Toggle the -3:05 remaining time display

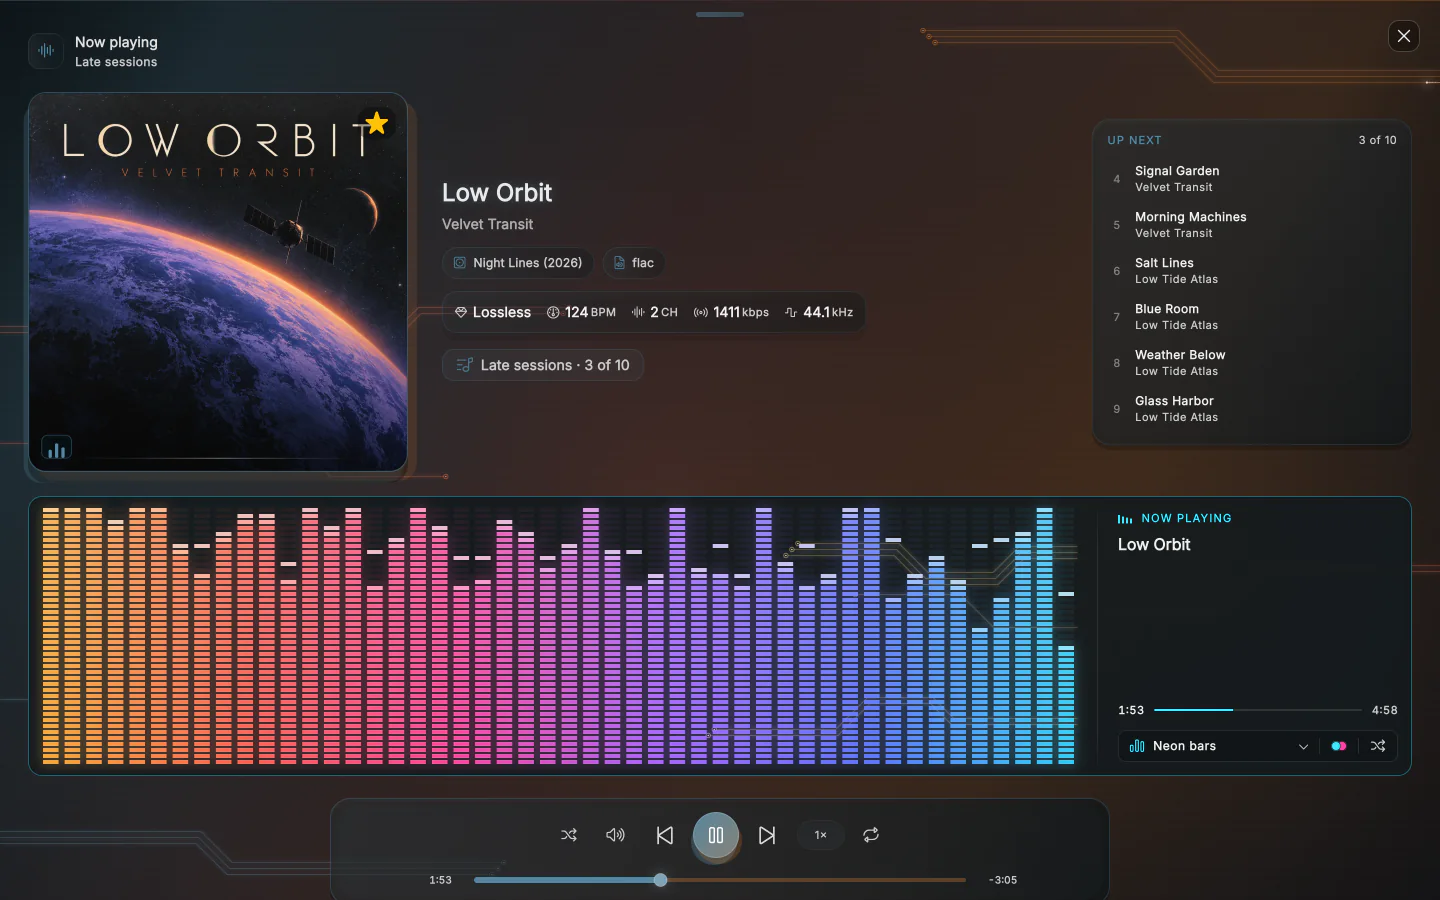pyautogui.click(x=1003, y=880)
